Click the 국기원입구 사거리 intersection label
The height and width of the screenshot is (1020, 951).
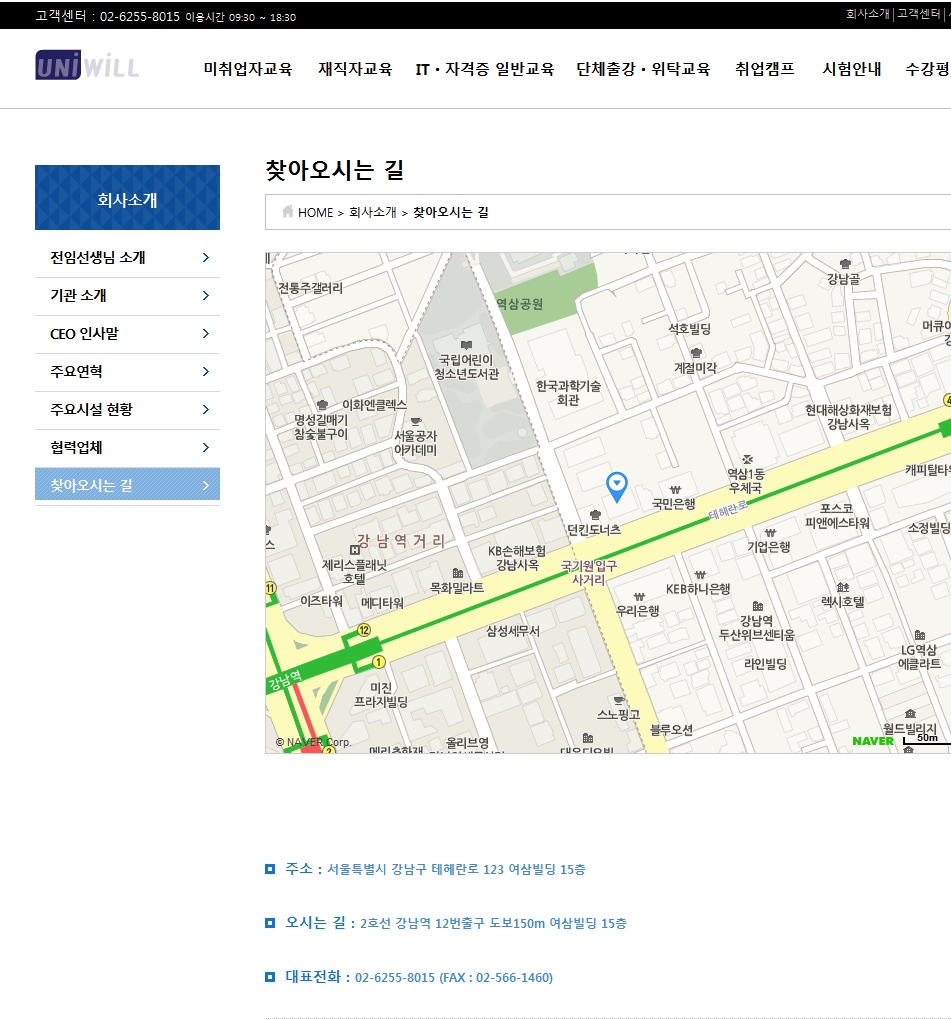[589, 572]
